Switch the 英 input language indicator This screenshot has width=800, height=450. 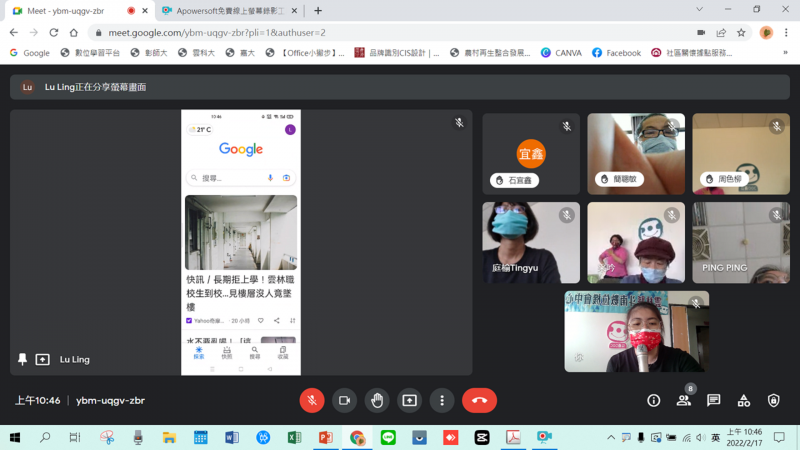pos(716,437)
